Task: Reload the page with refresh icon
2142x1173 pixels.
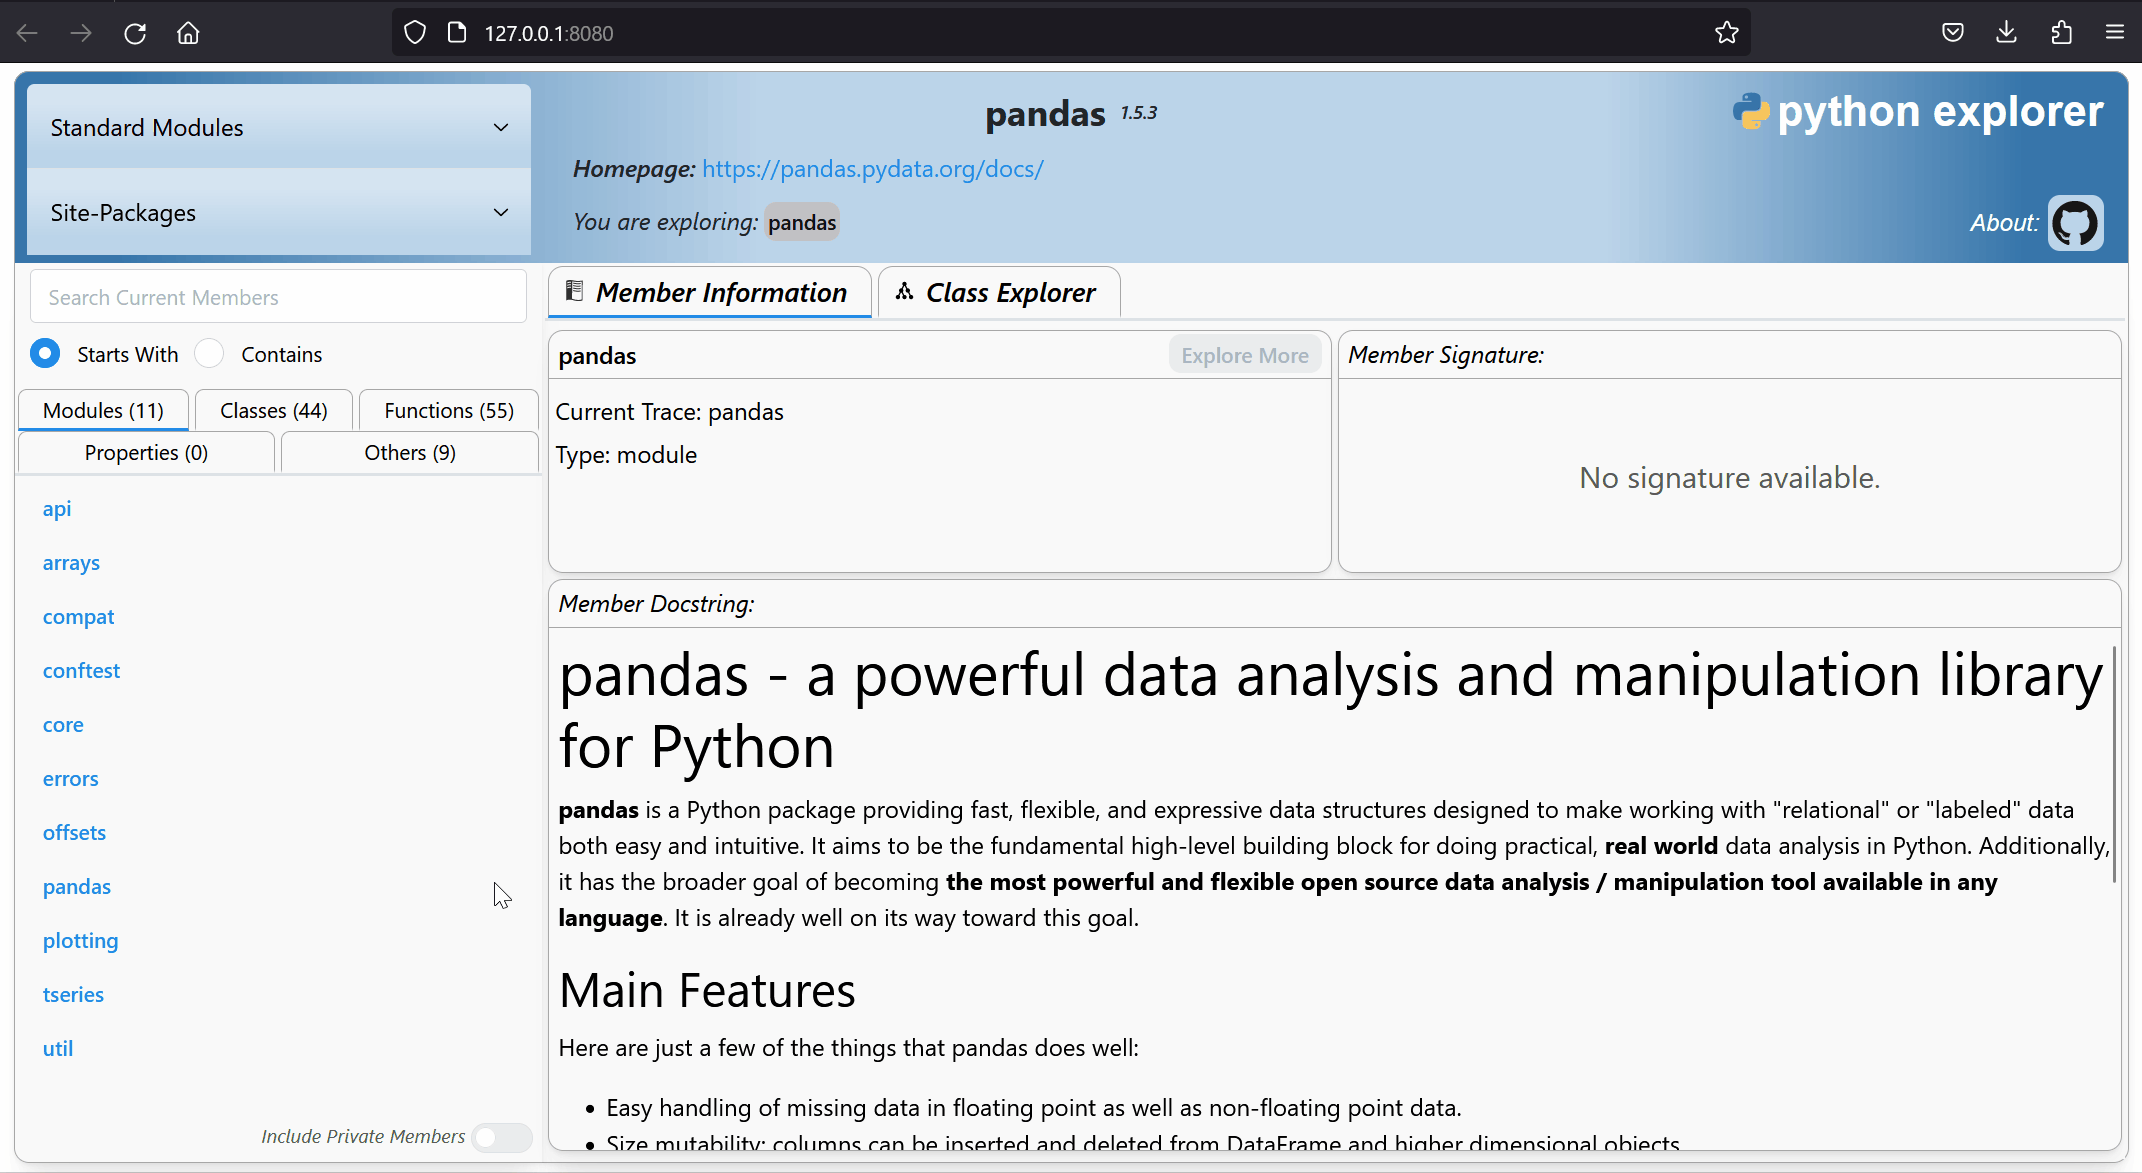Action: 135,33
